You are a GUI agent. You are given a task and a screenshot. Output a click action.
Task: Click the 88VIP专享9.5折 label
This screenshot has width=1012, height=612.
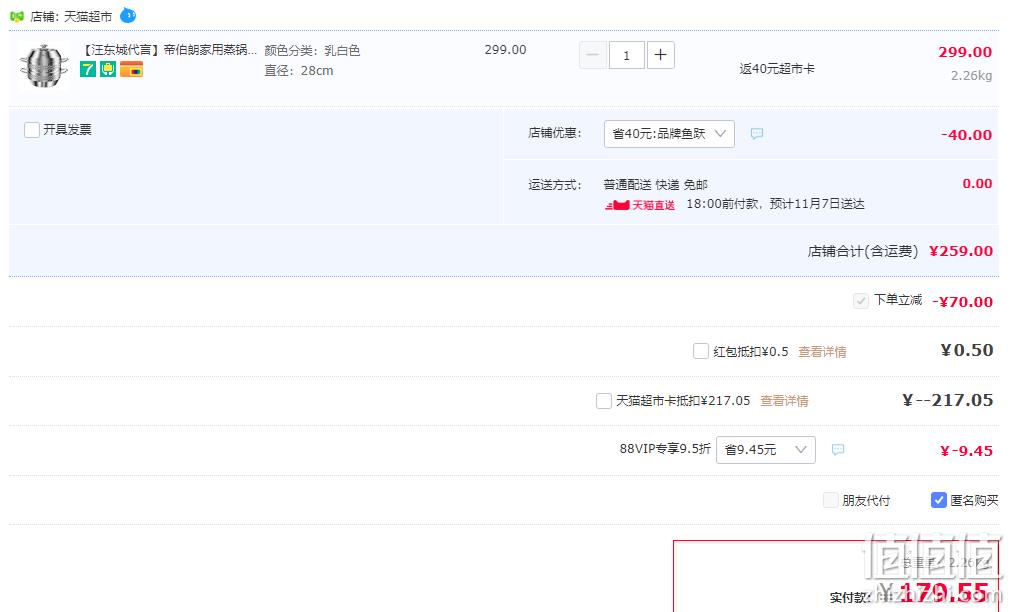coord(665,449)
